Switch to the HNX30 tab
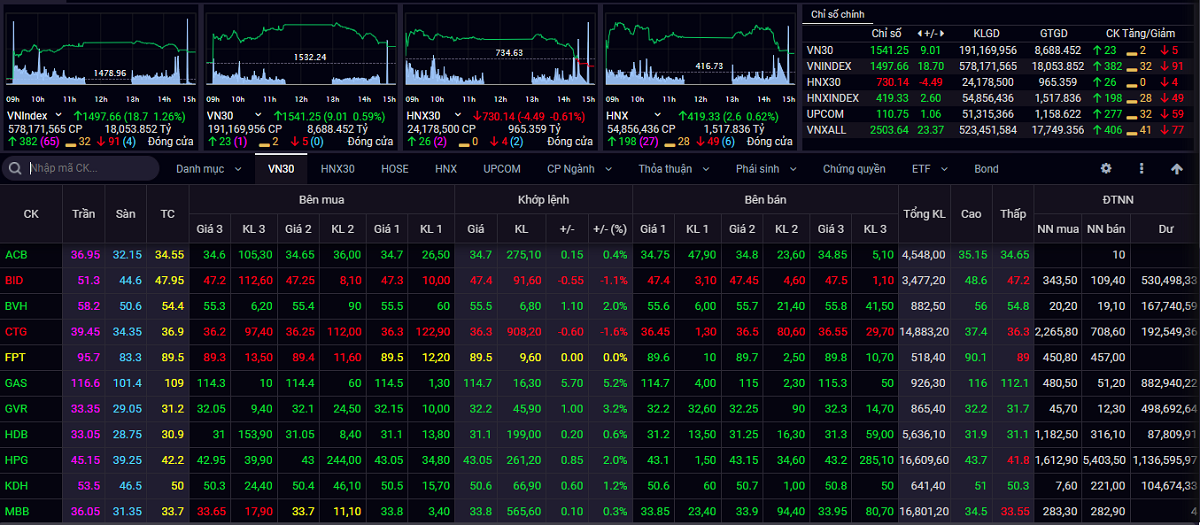Viewport: 1200px width, 525px height. coord(337,169)
